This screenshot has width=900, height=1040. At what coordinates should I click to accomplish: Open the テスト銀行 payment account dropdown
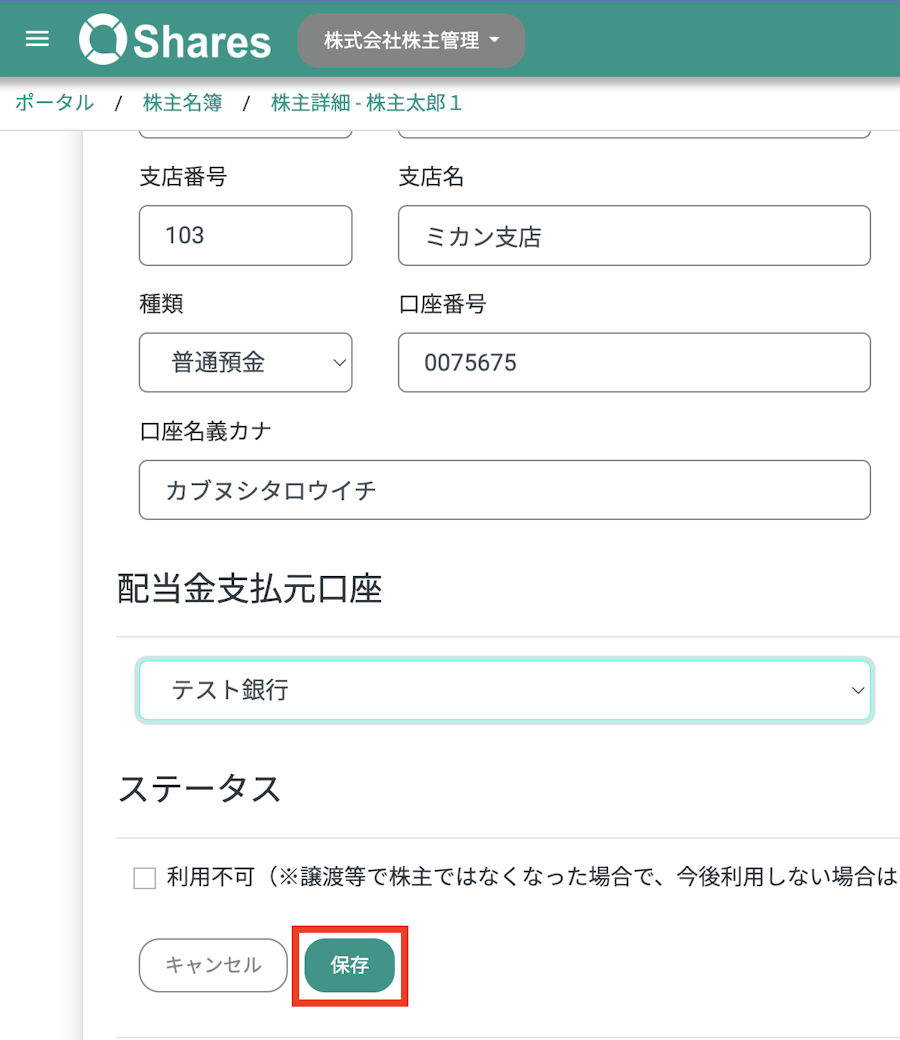pyautogui.click(x=505, y=690)
